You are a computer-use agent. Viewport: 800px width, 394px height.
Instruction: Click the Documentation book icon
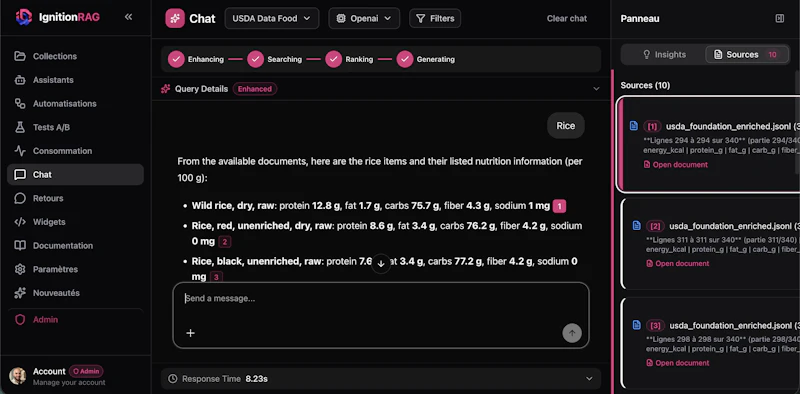point(20,245)
